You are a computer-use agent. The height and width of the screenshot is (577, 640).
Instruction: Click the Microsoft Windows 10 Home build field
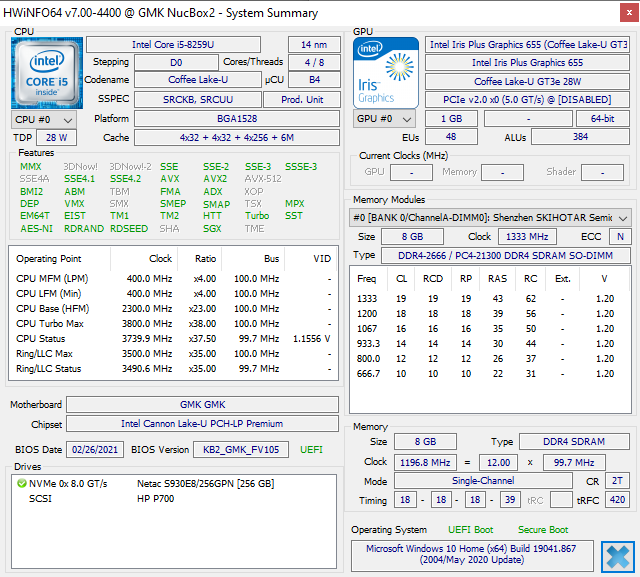pos(472,555)
